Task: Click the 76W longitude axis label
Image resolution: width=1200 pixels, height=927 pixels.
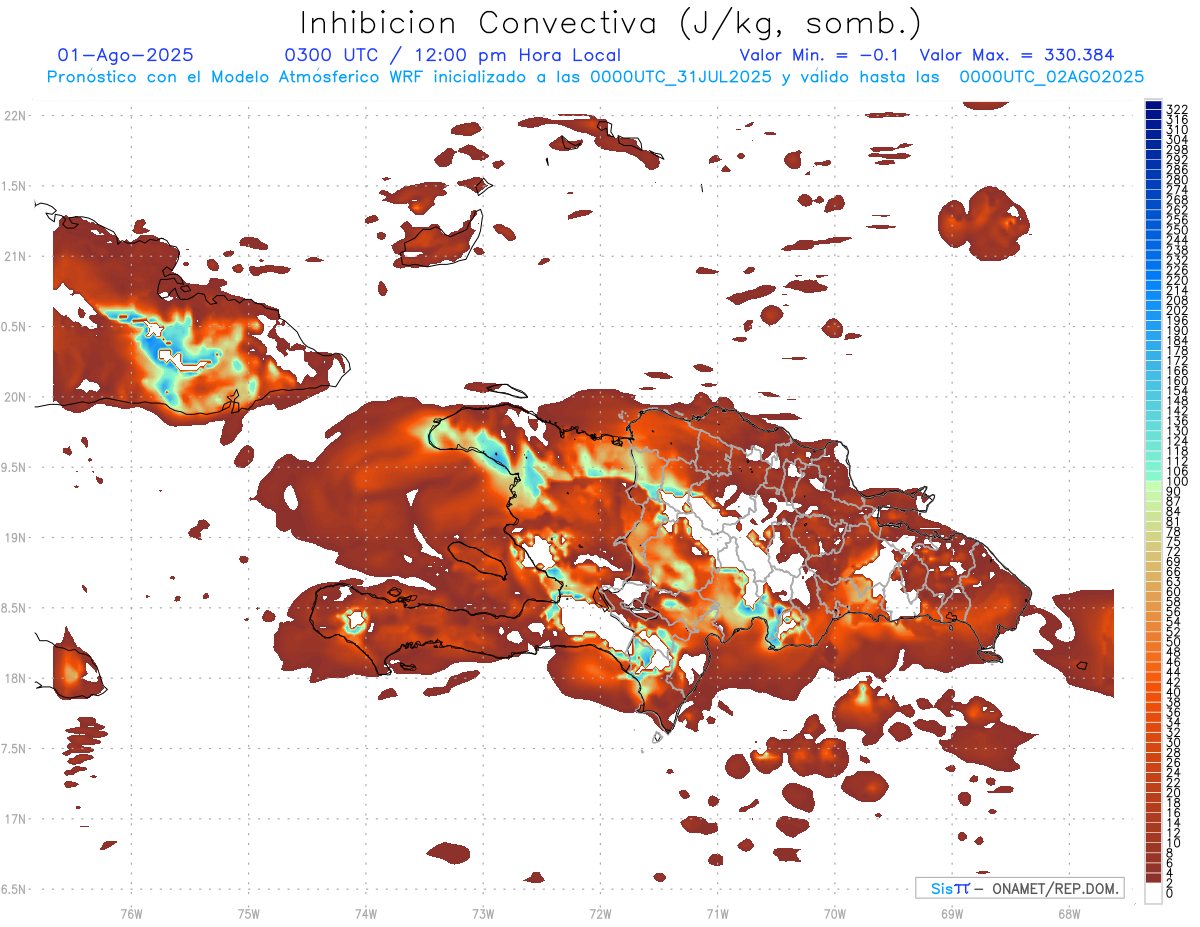Action: (x=131, y=913)
